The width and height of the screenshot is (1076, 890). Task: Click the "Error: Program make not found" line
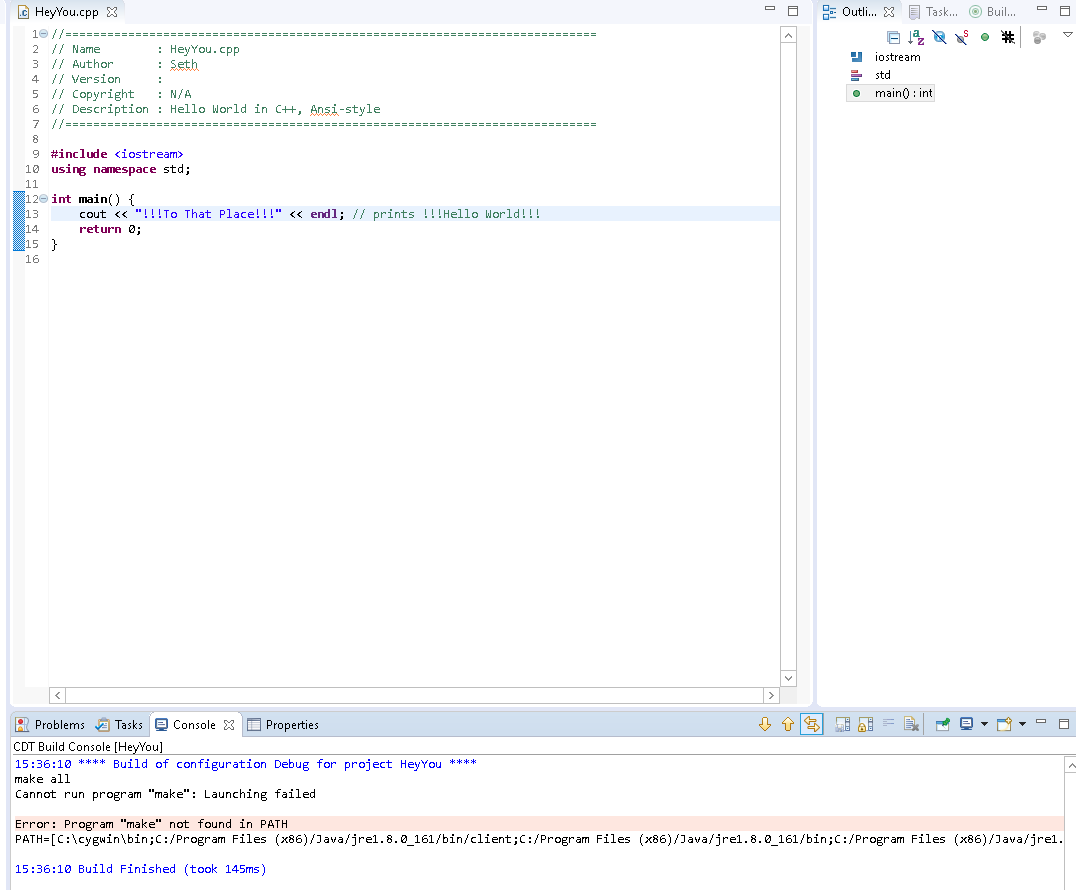pos(539,823)
